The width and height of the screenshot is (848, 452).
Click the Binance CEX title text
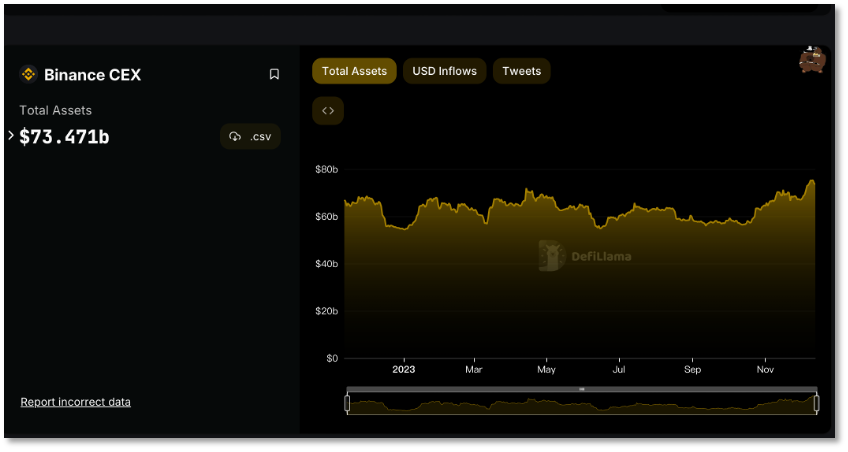(92, 74)
